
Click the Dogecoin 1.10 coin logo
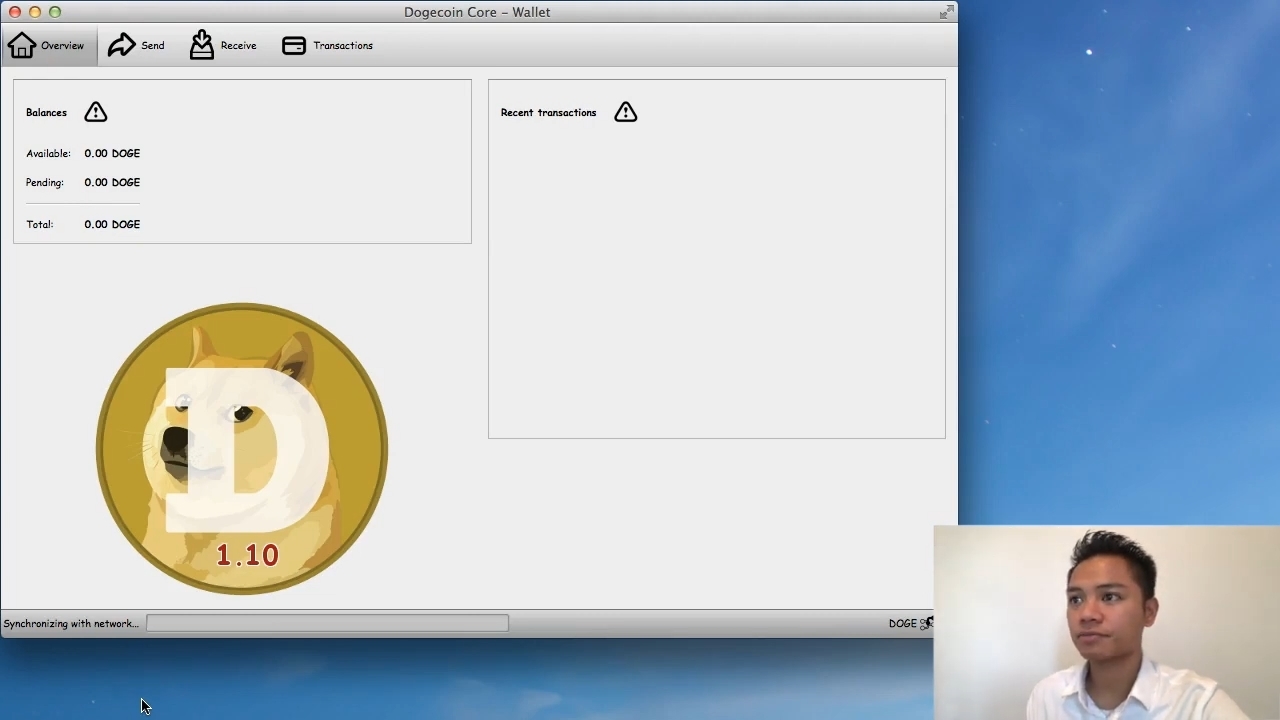pyautogui.click(x=241, y=448)
